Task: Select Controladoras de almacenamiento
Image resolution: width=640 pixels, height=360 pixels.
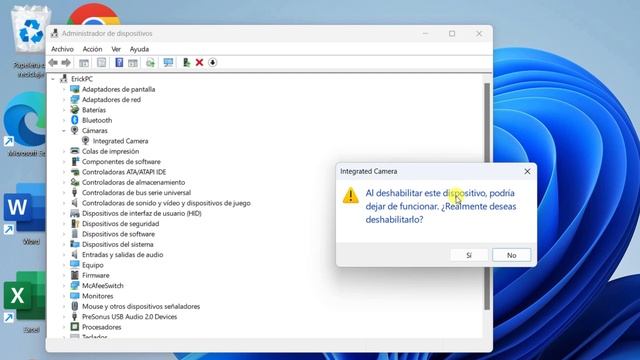Action: [133, 182]
